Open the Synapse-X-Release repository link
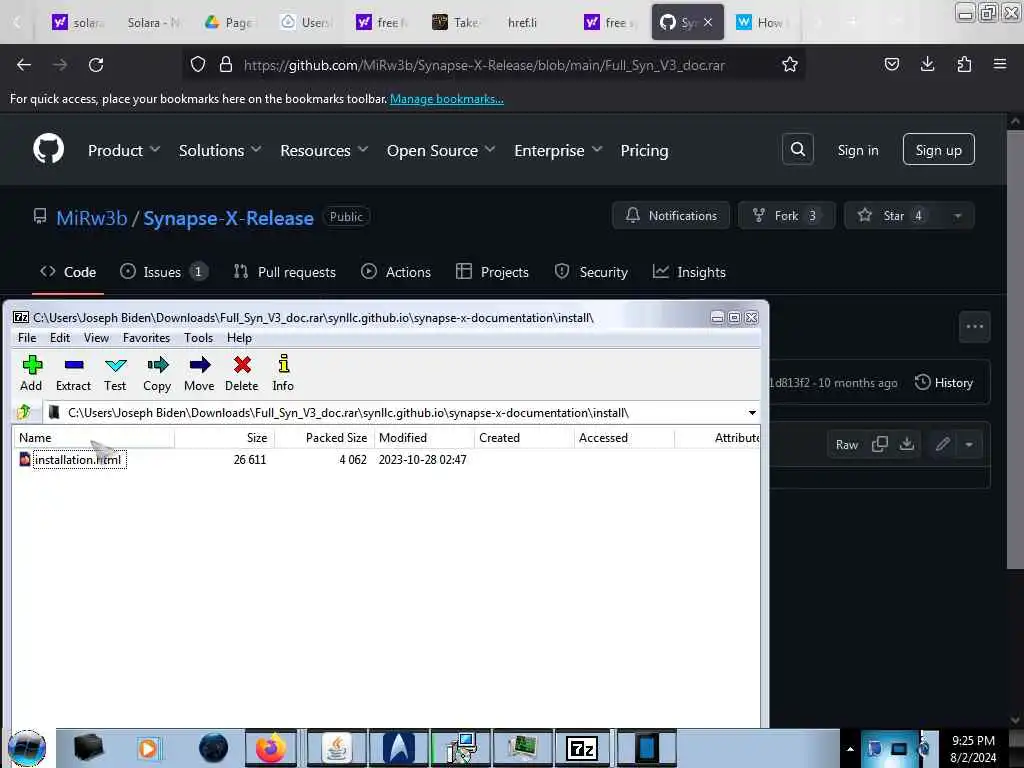The image size is (1024, 768). [x=229, y=217]
